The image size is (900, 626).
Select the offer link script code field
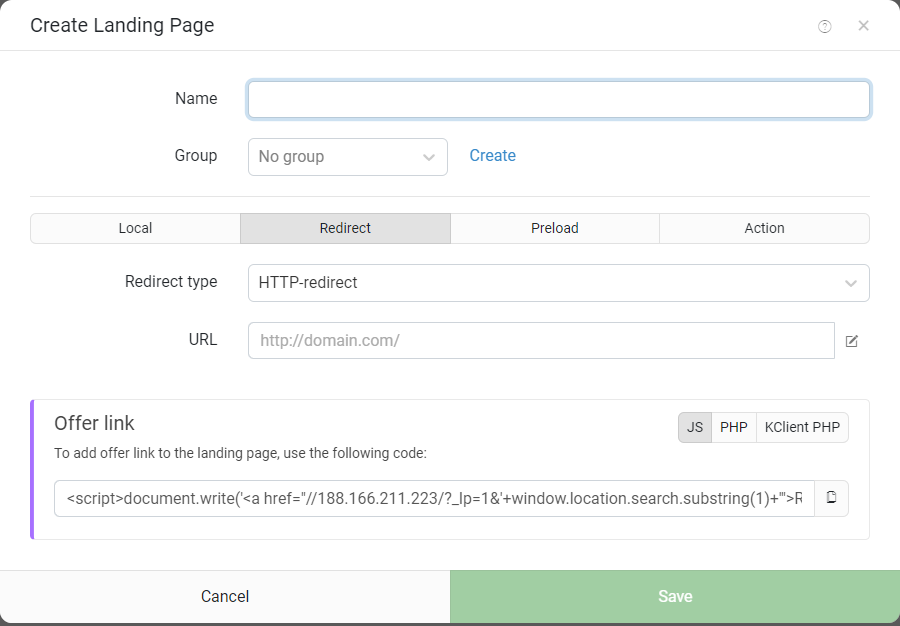[x=435, y=498]
